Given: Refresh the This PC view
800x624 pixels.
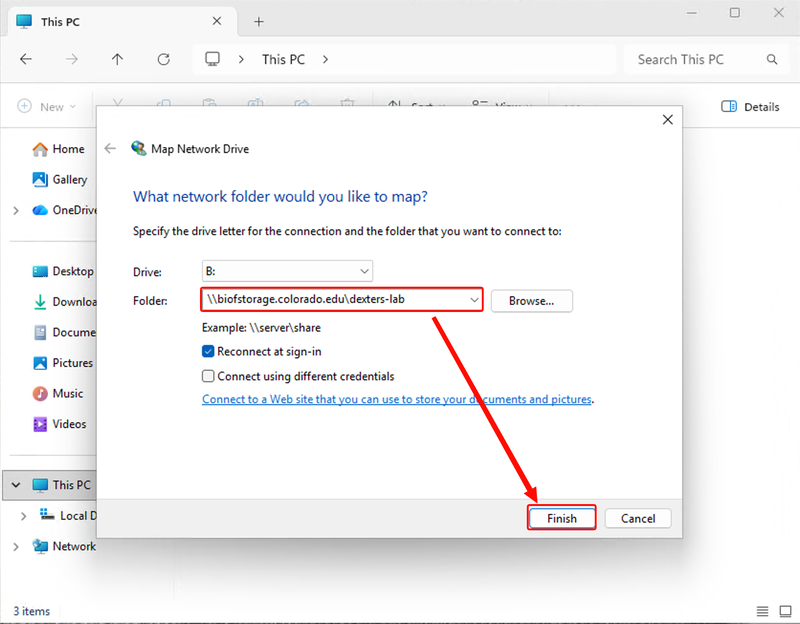Looking at the screenshot, I should (163, 59).
